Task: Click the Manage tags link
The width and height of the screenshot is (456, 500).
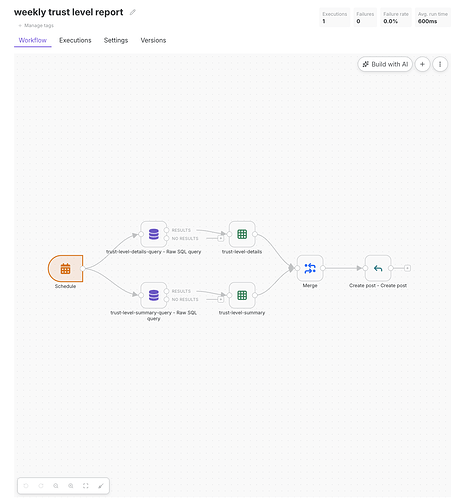Action: [x=36, y=25]
